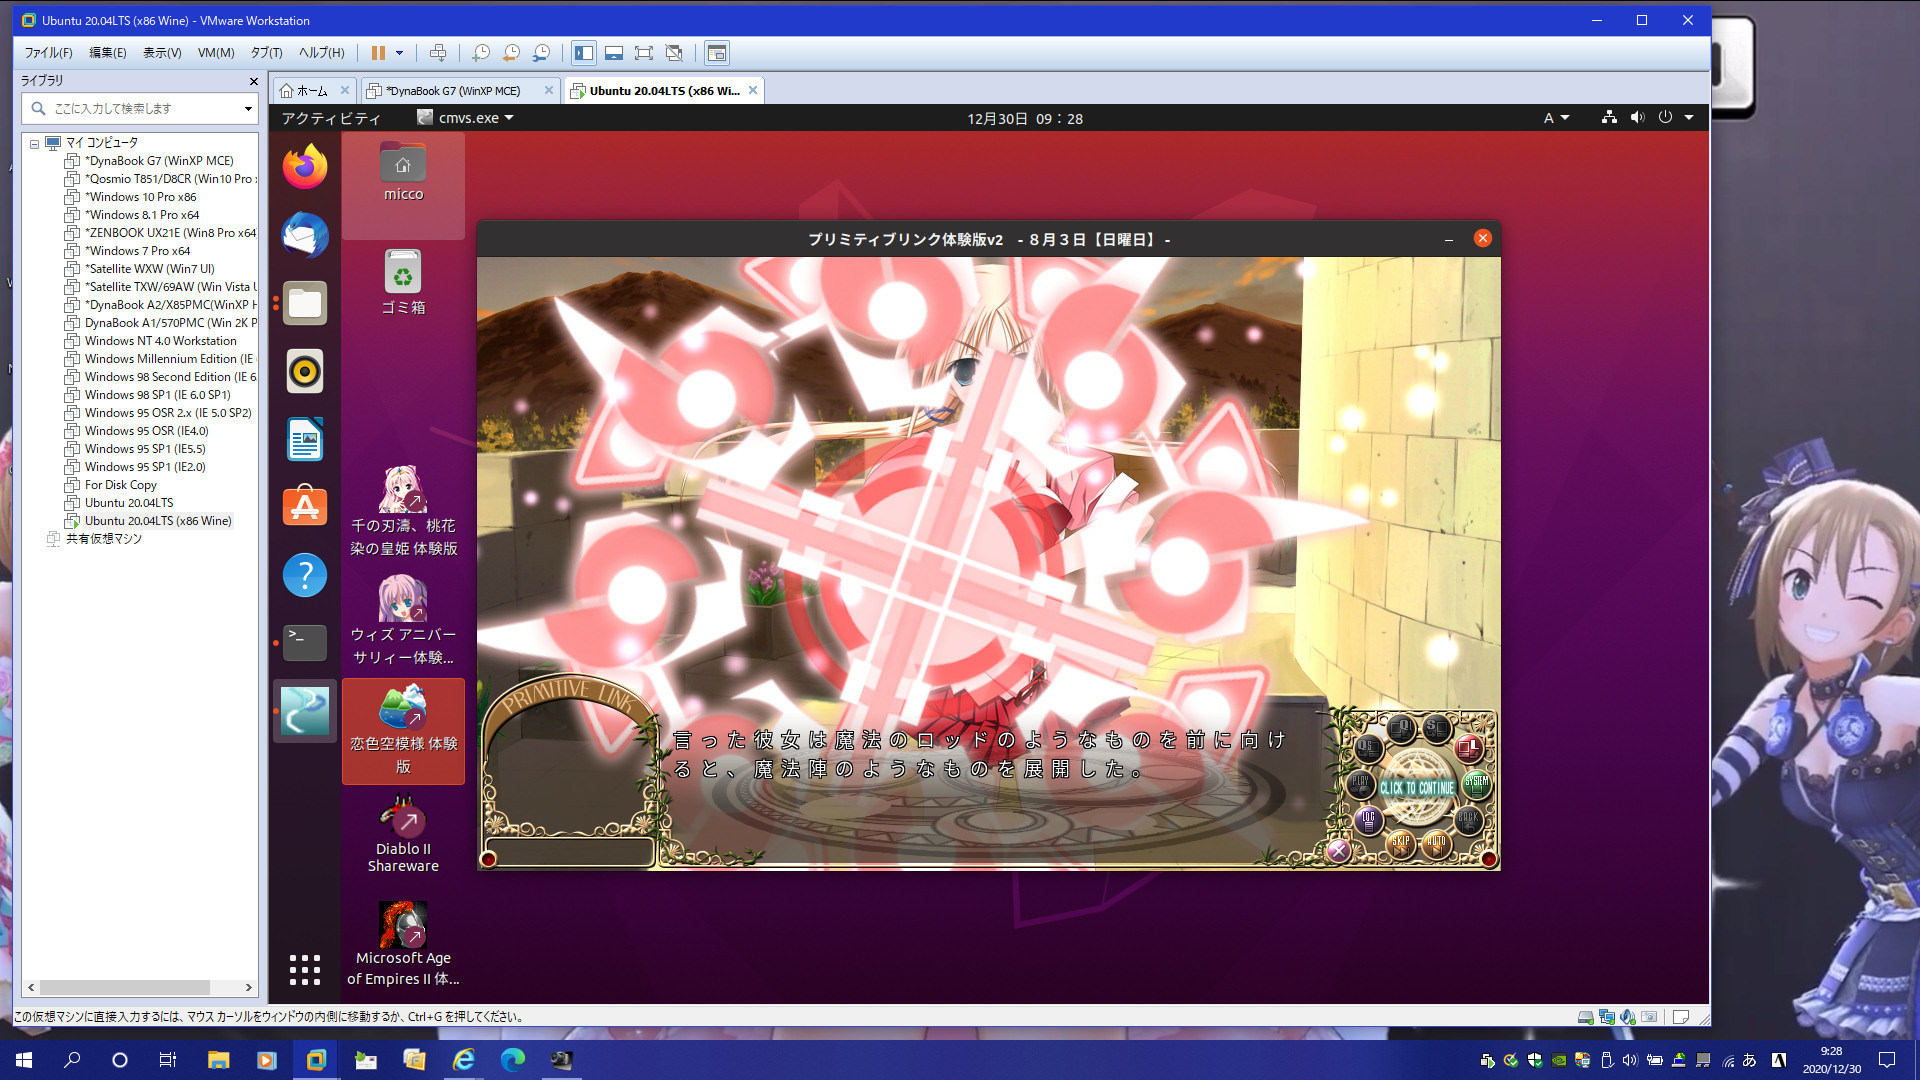The image size is (1920, 1080).
Task: Enter full screen mode in VMware
Action: coord(644,53)
